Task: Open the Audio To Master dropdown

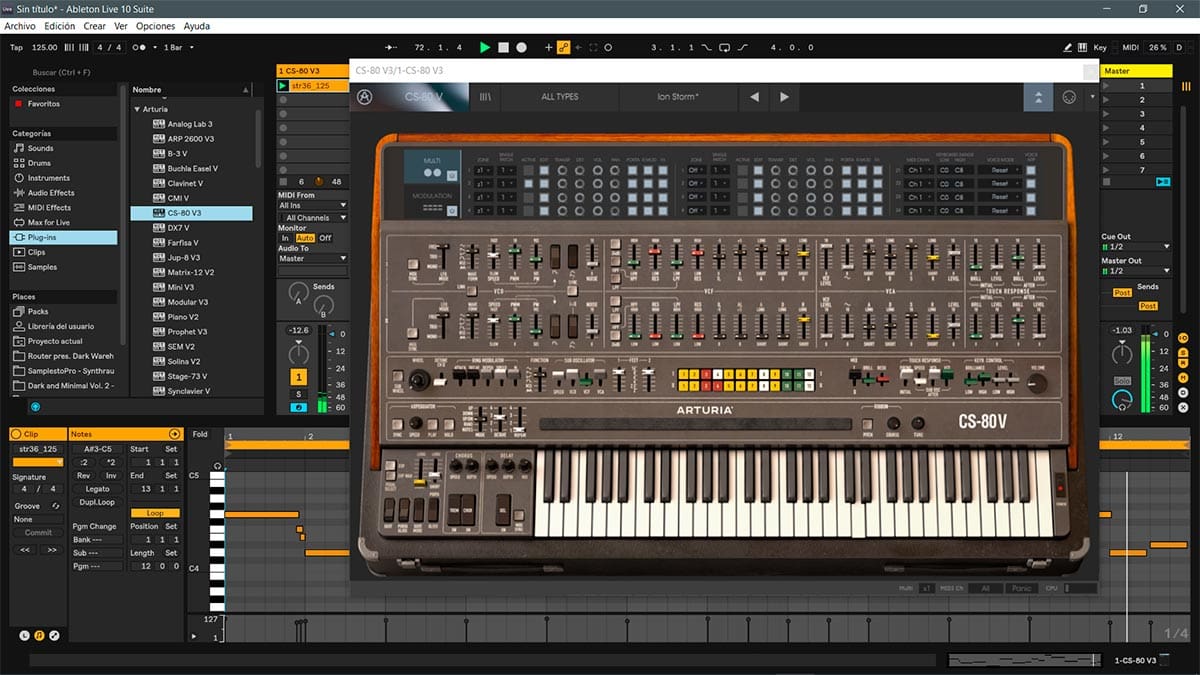Action: pos(312,258)
